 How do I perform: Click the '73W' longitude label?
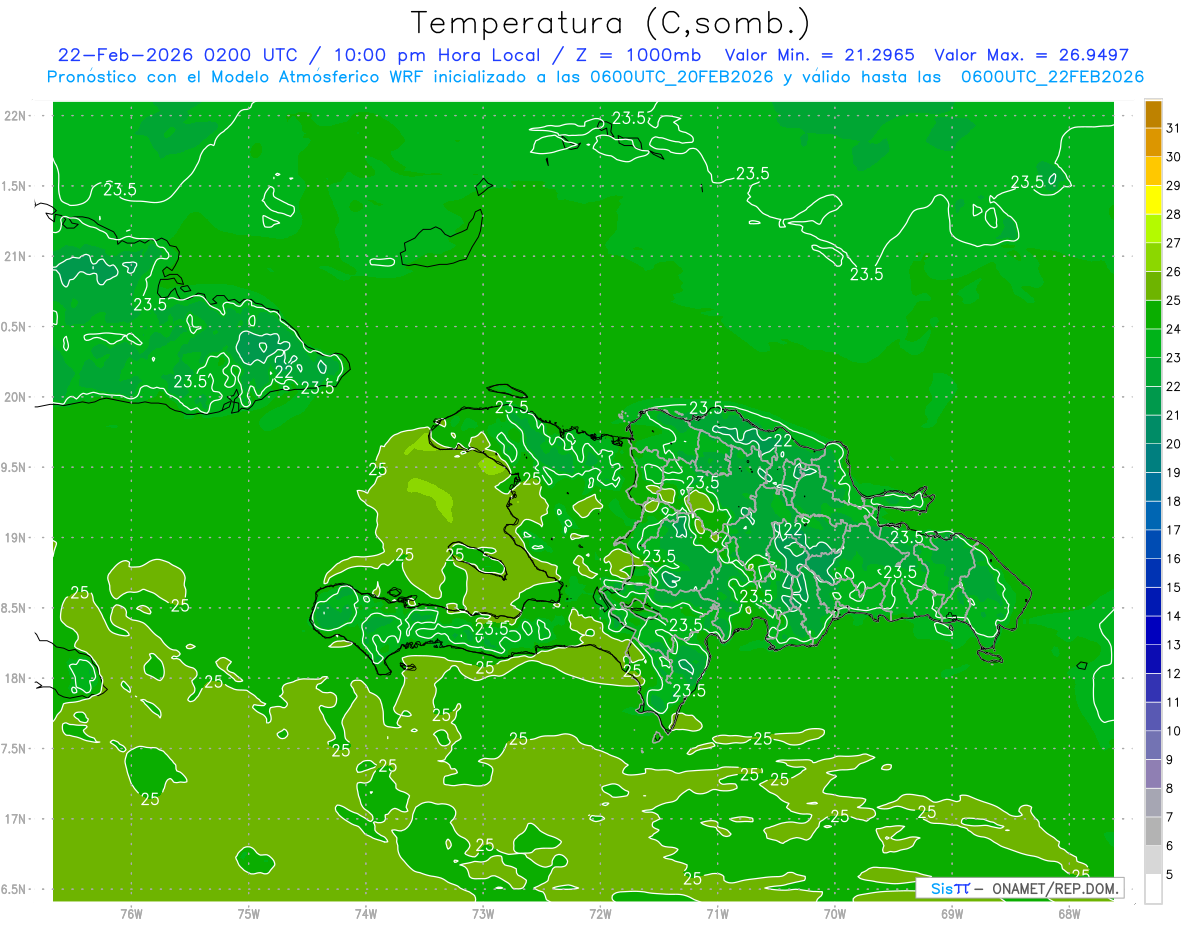[x=483, y=913]
